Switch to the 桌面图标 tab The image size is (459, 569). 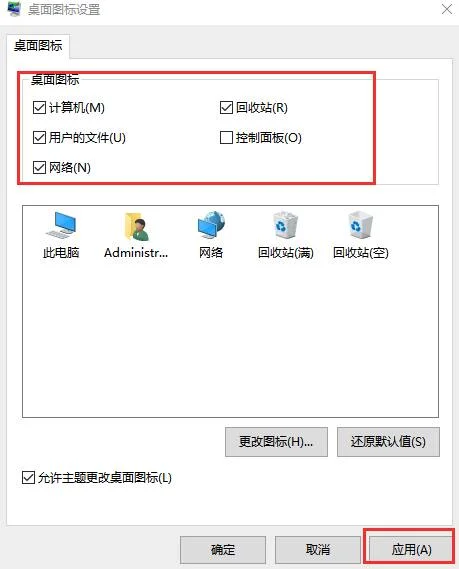38,46
